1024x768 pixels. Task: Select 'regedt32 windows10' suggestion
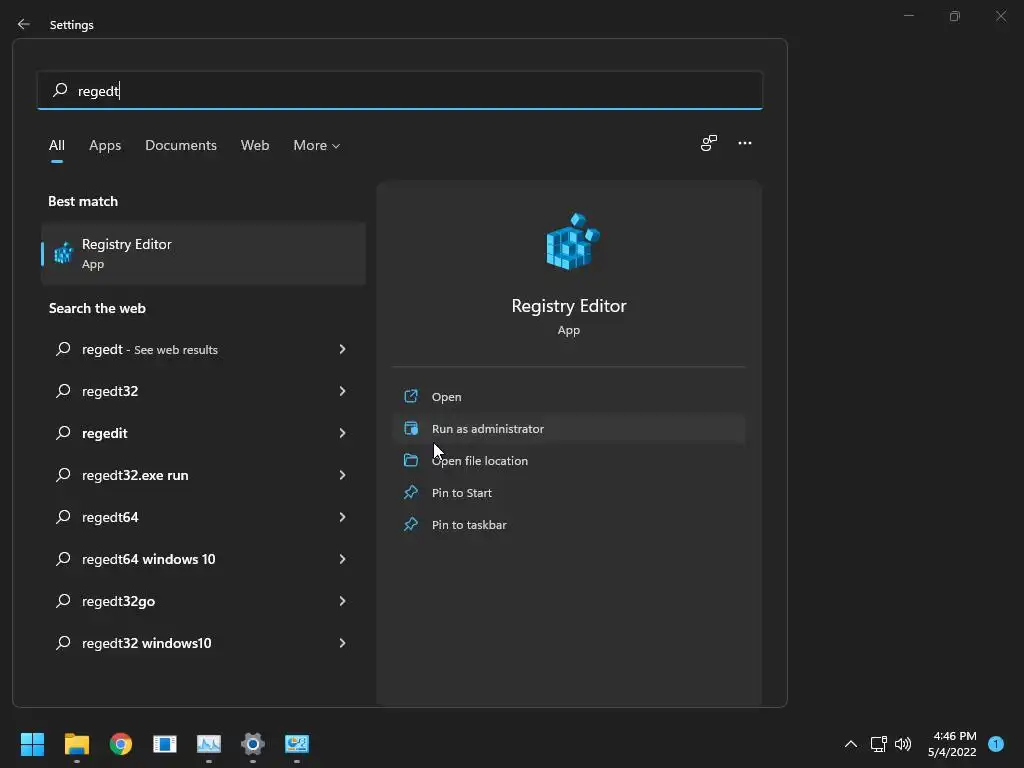(203, 643)
